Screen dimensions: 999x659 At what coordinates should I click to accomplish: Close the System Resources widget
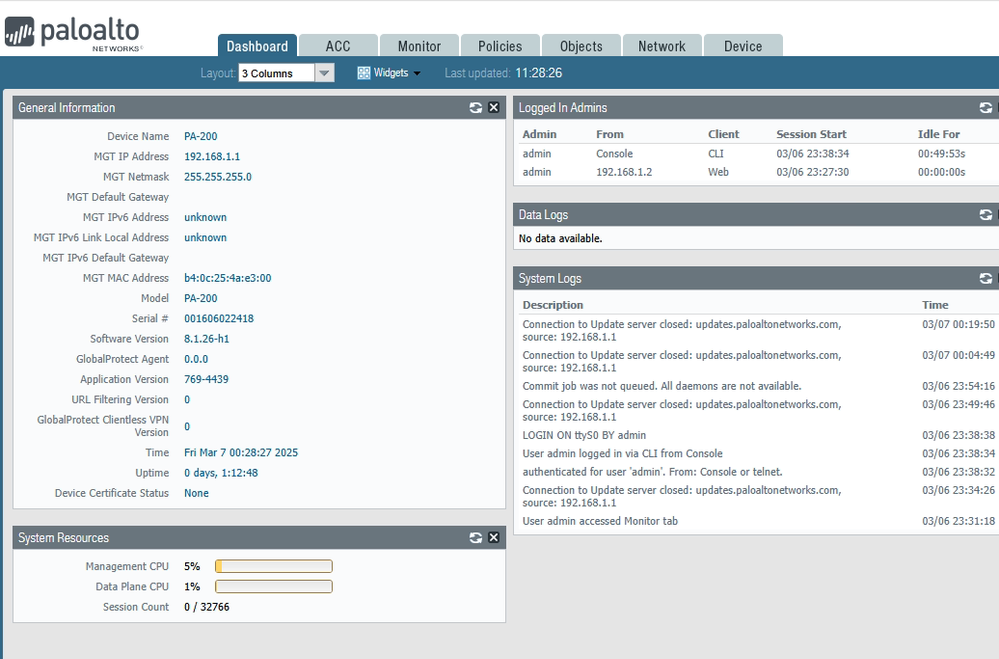pos(494,538)
